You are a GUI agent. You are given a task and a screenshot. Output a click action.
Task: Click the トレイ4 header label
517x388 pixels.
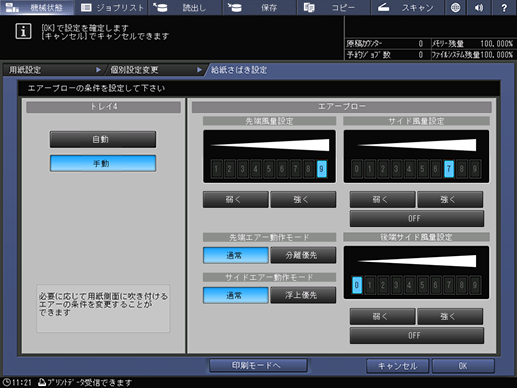[x=104, y=107]
